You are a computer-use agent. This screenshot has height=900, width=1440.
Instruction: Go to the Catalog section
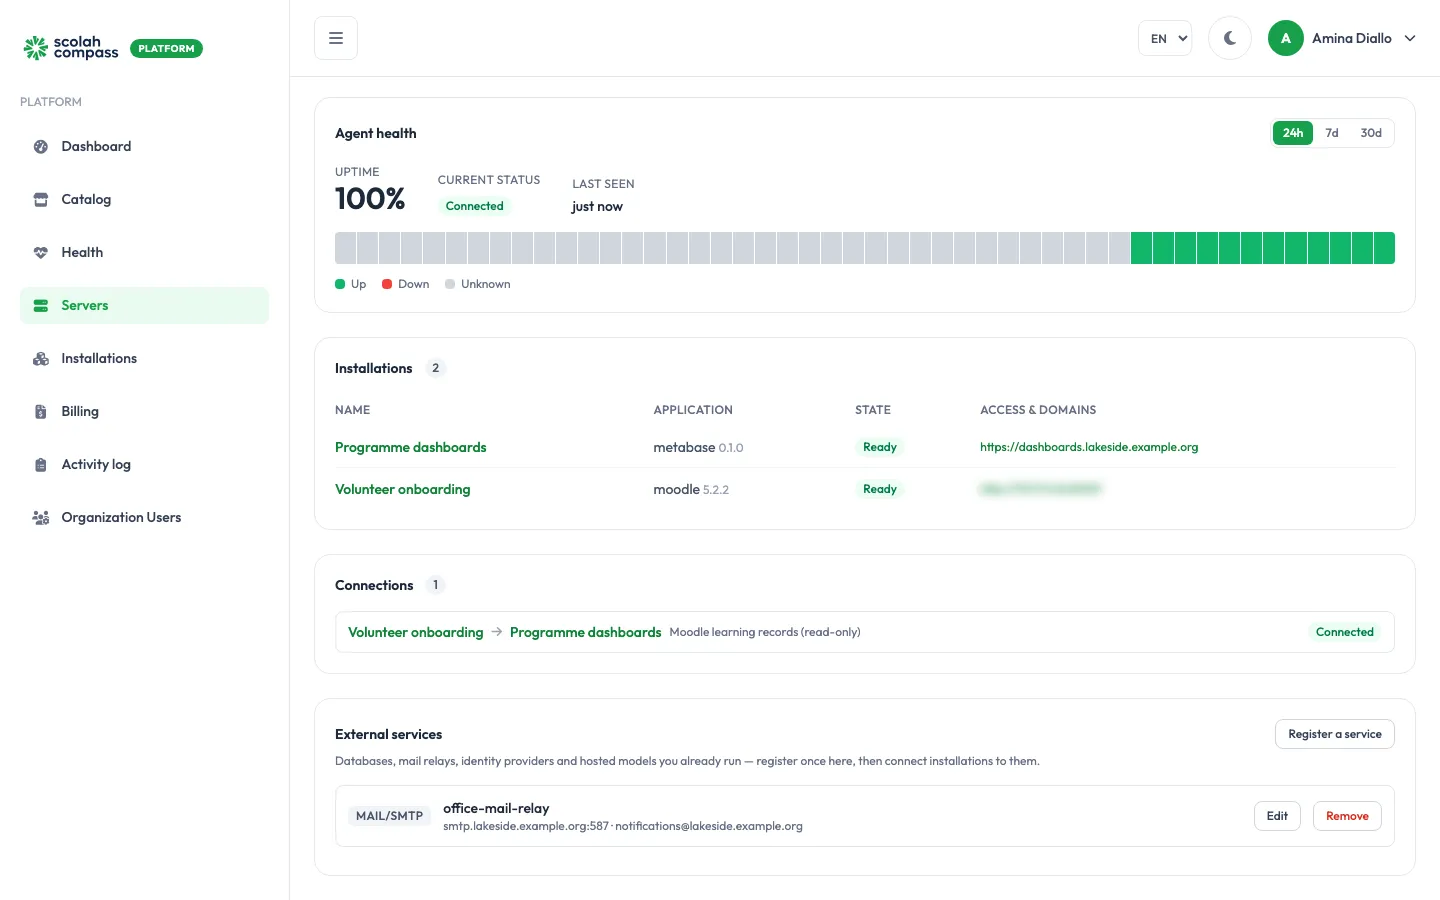point(144,199)
